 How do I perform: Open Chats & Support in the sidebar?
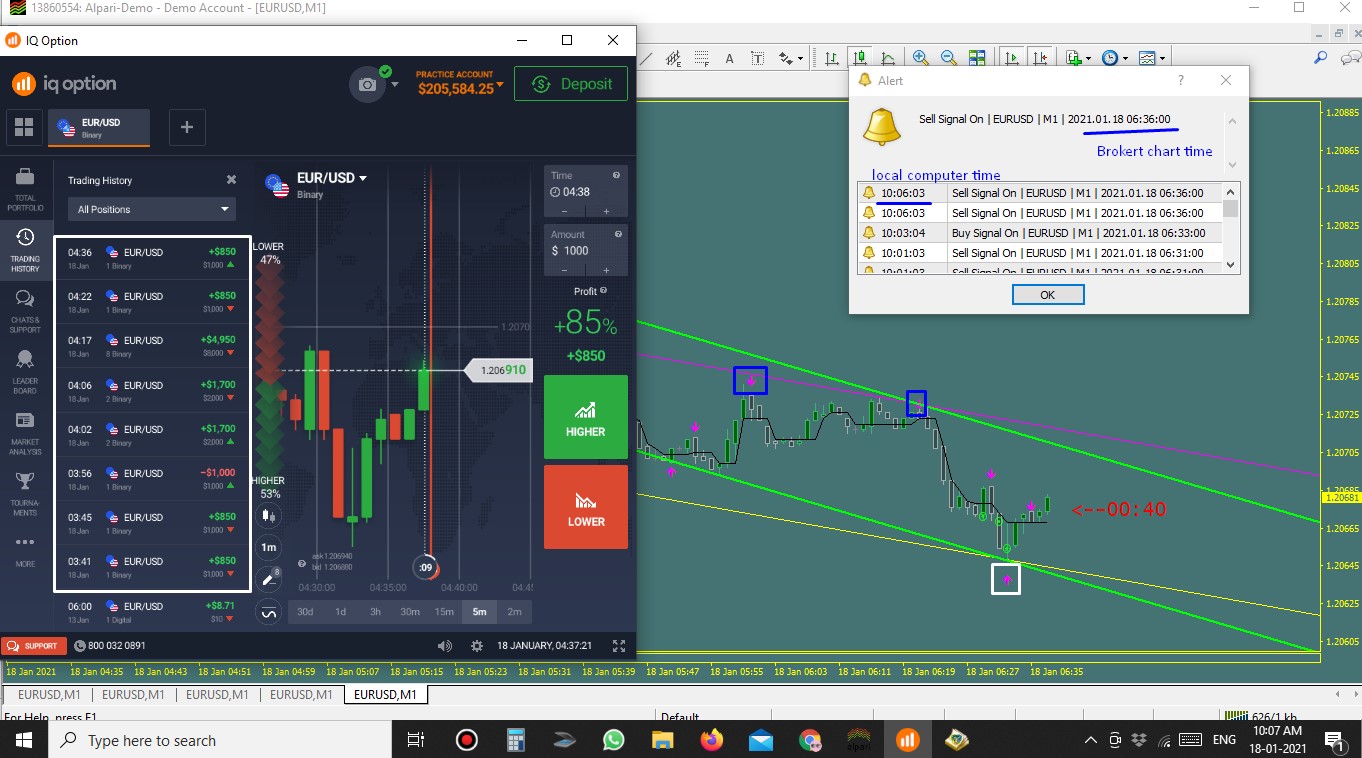(x=25, y=311)
